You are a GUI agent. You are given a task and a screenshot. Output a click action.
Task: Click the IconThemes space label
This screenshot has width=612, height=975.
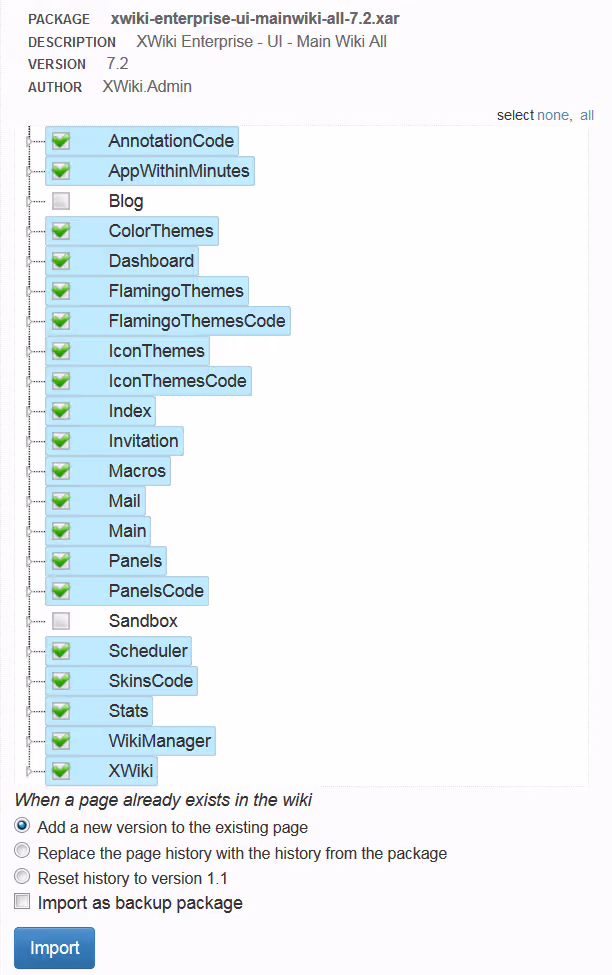point(157,351)
